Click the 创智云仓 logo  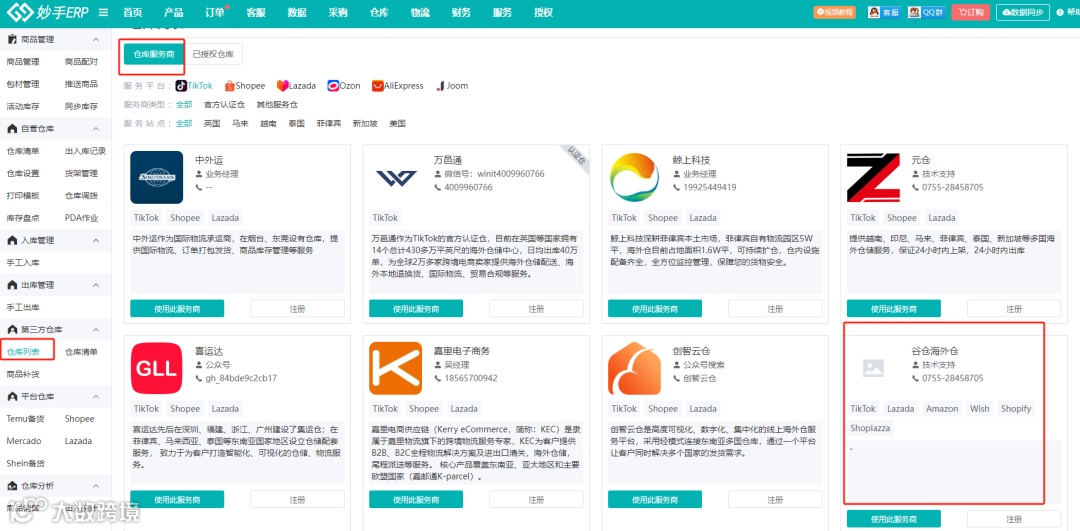[634, 368]
